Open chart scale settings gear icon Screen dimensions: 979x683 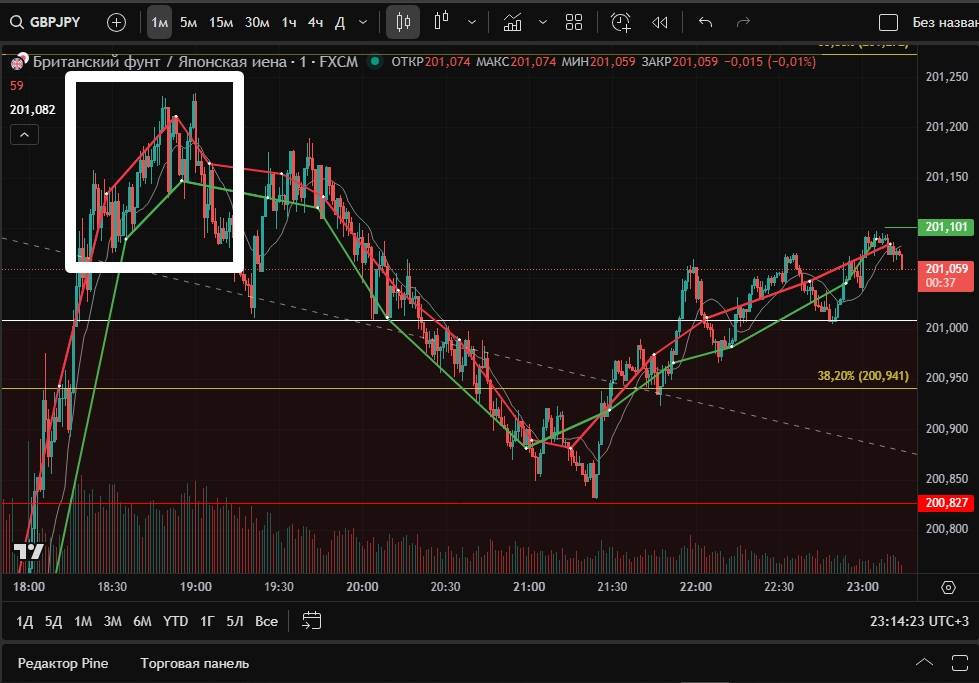point(948,587)
